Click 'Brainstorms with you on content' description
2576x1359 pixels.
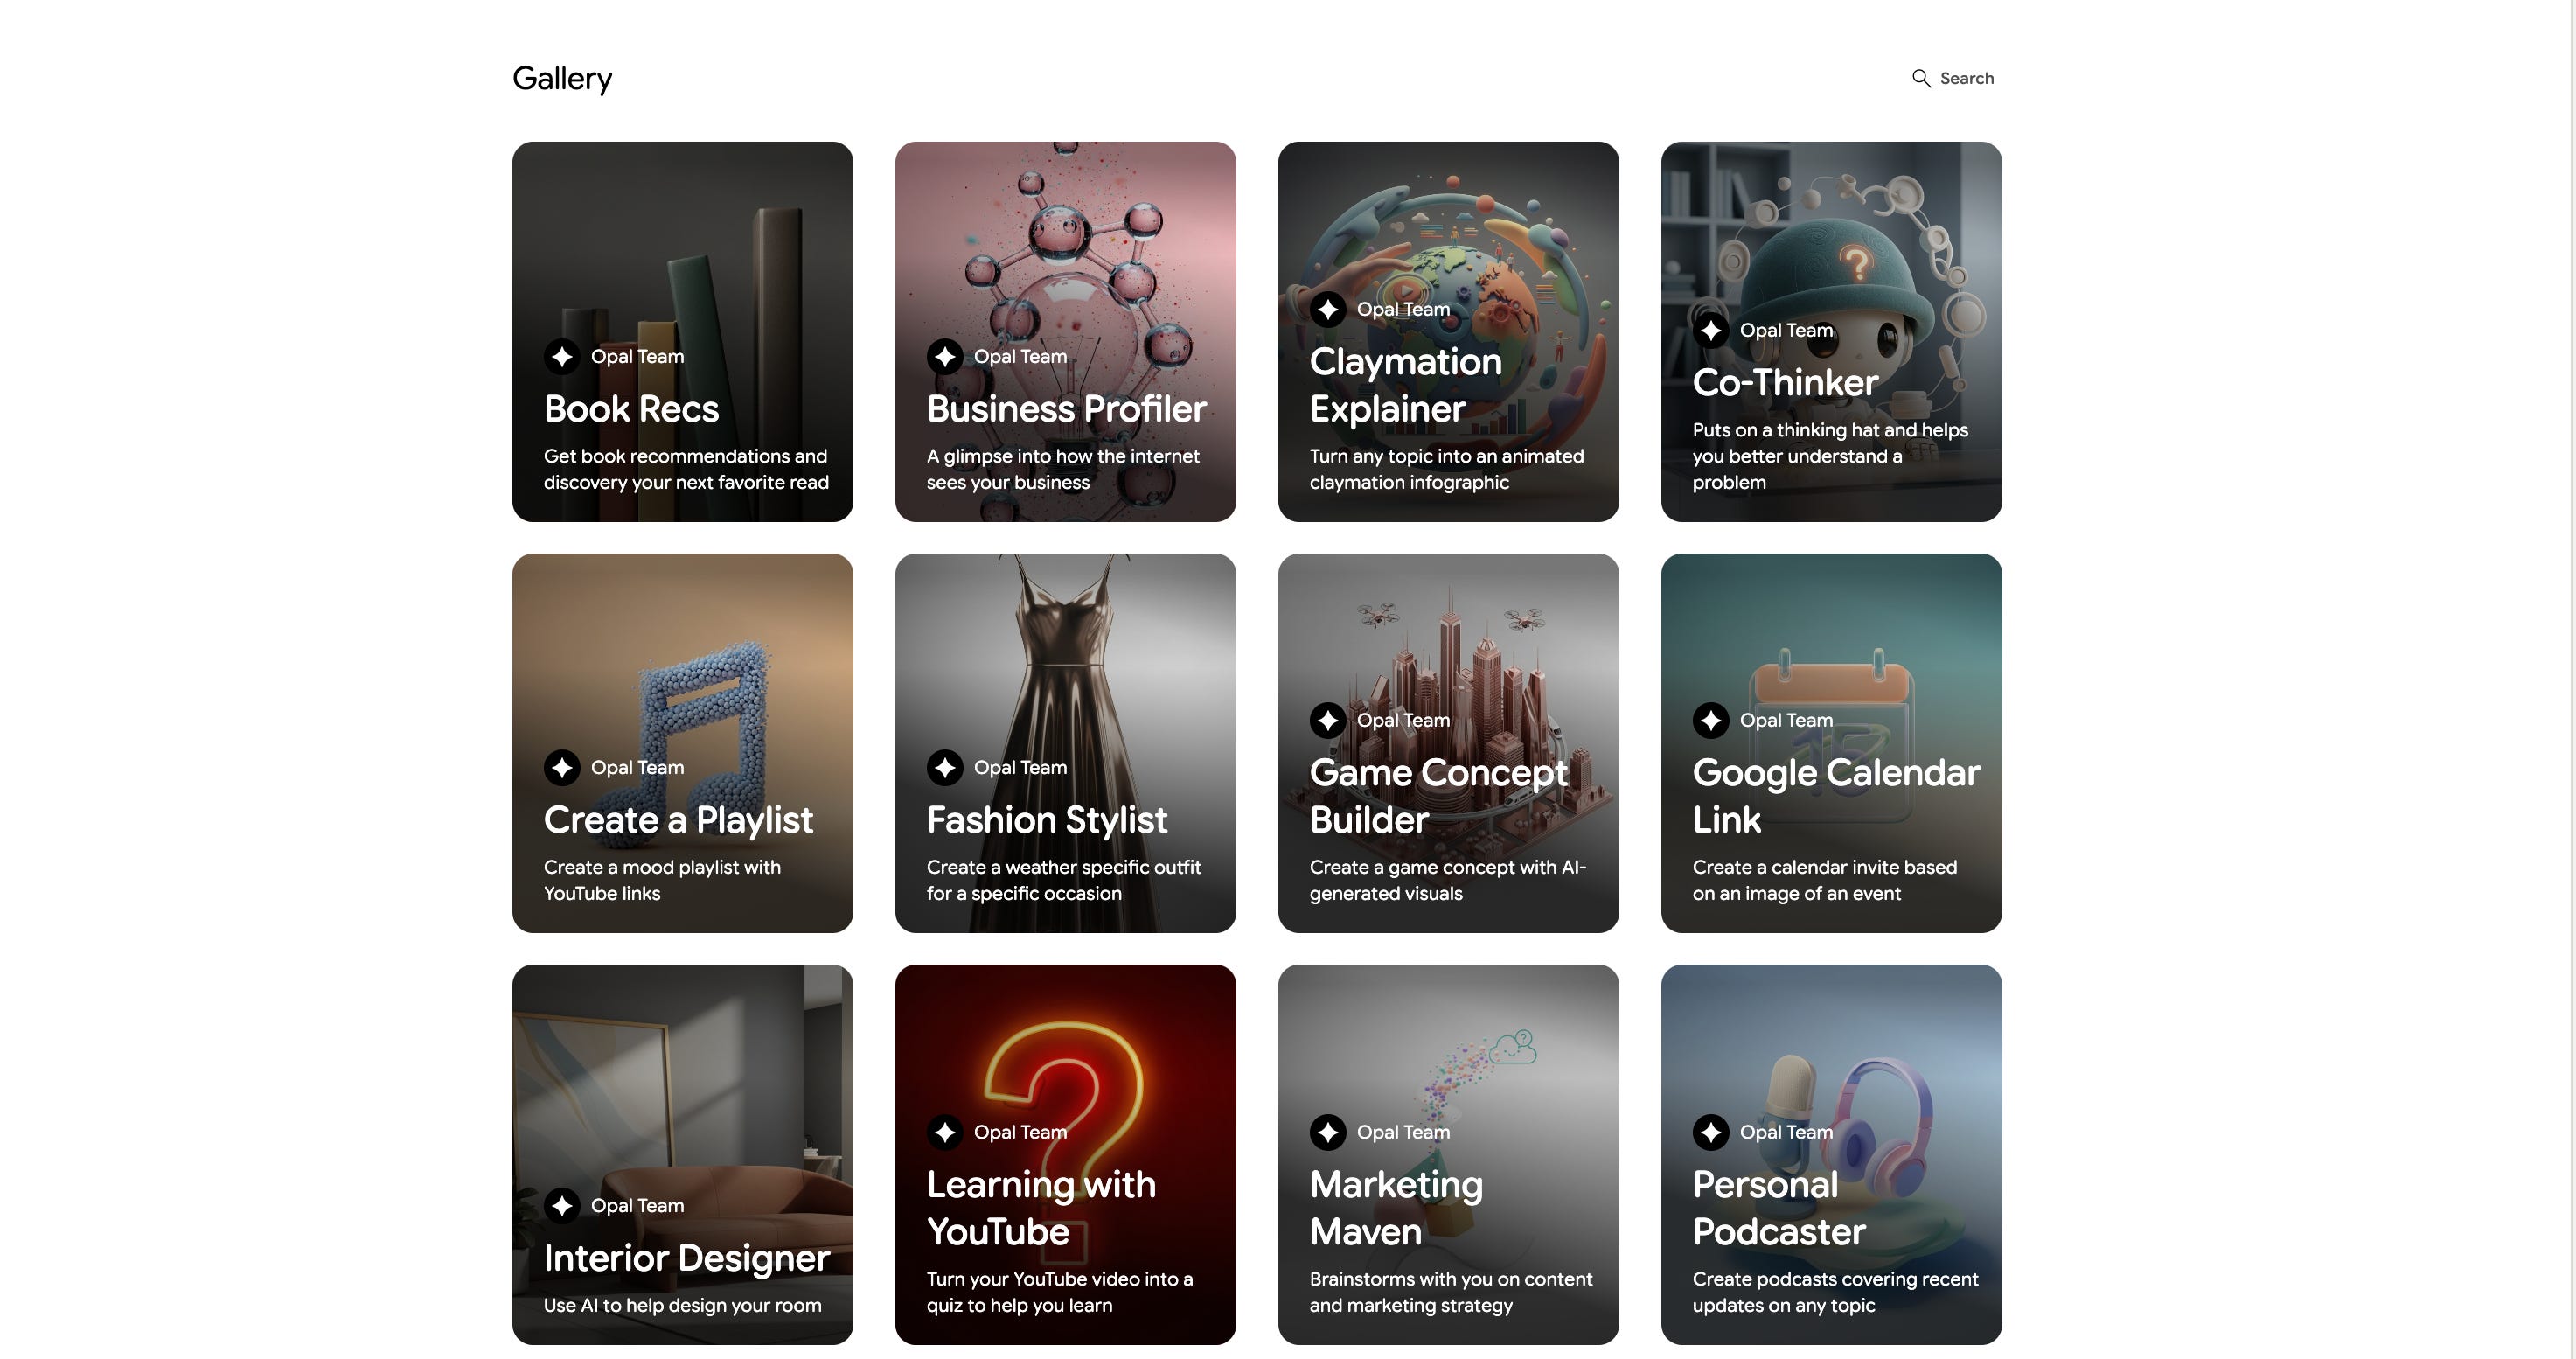[1450, 1292]
